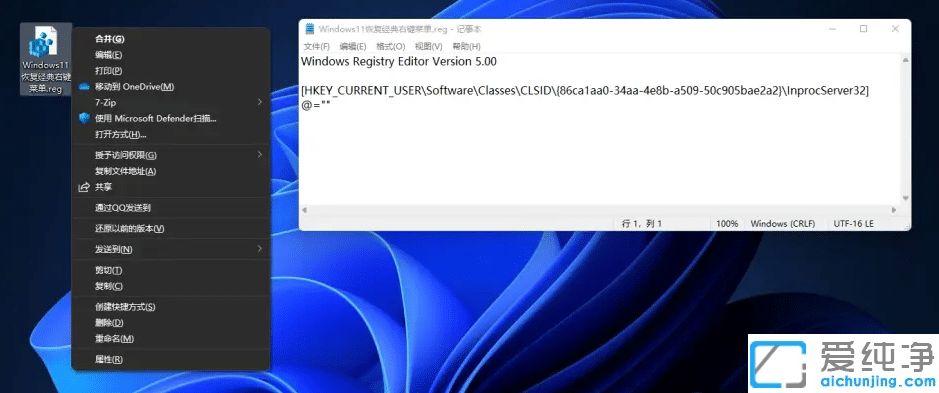Click Notepad vertical scrollbar up arrow
Image resolution: width=939 pixels, height=393 pixels.
(x=905, y=59)
